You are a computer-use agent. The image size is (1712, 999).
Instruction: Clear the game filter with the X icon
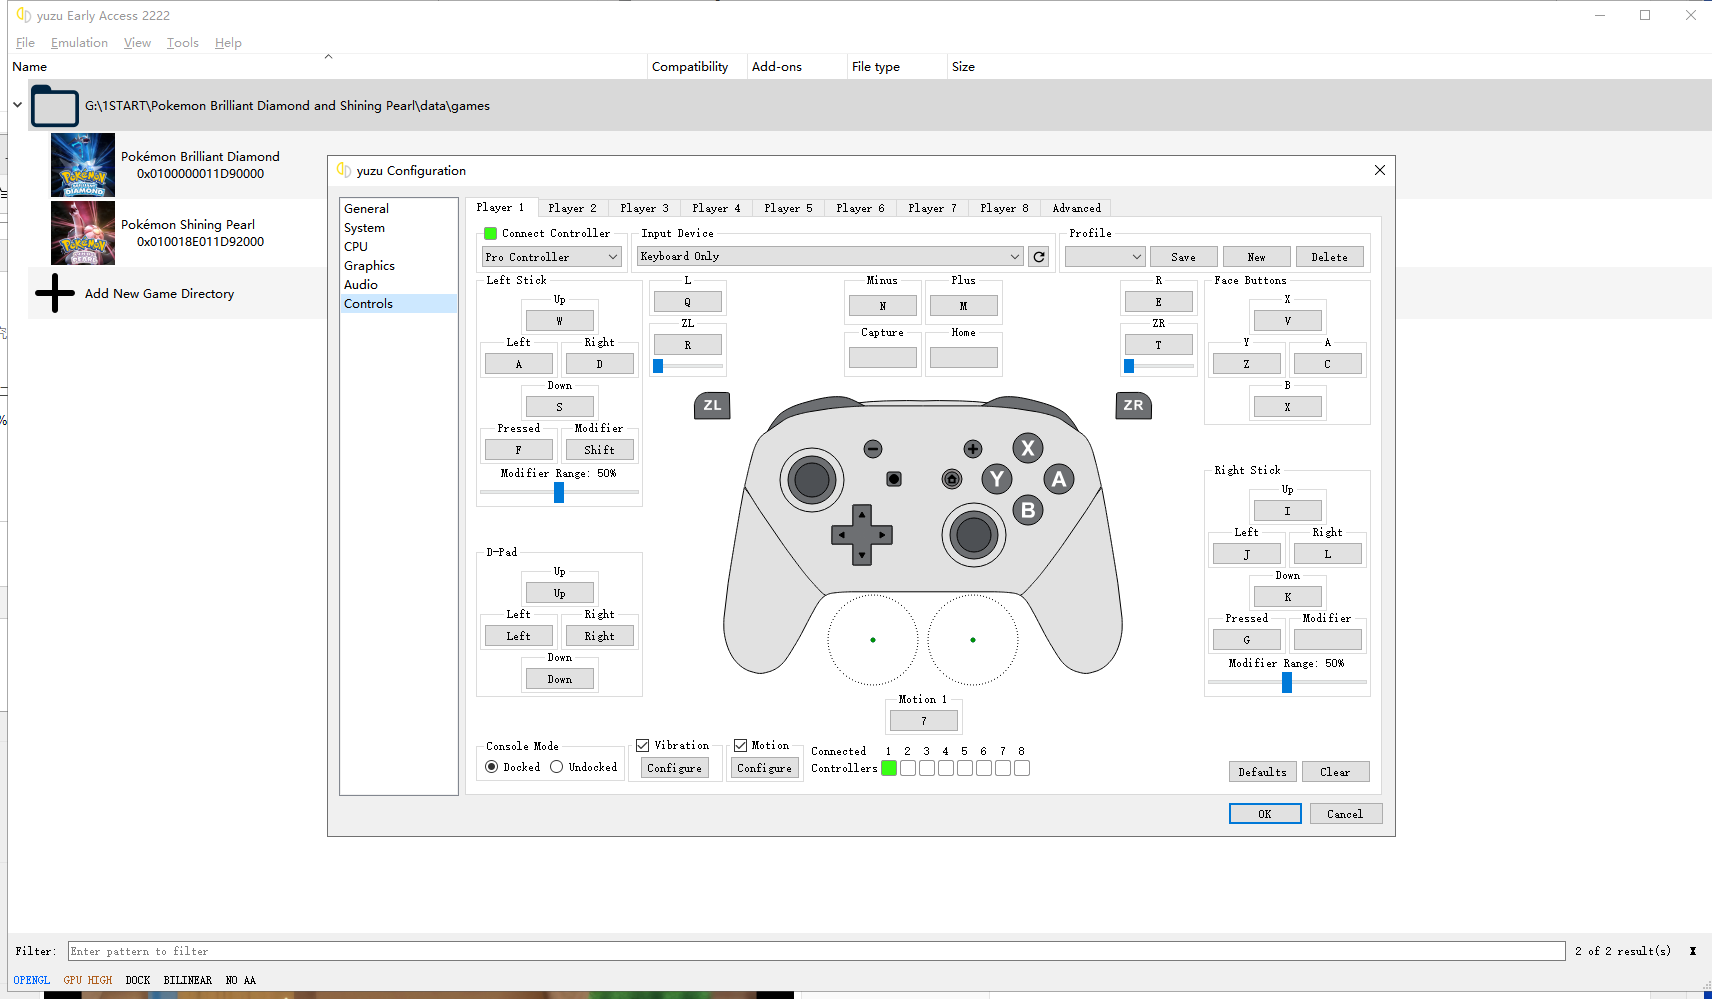point(1692,951)
